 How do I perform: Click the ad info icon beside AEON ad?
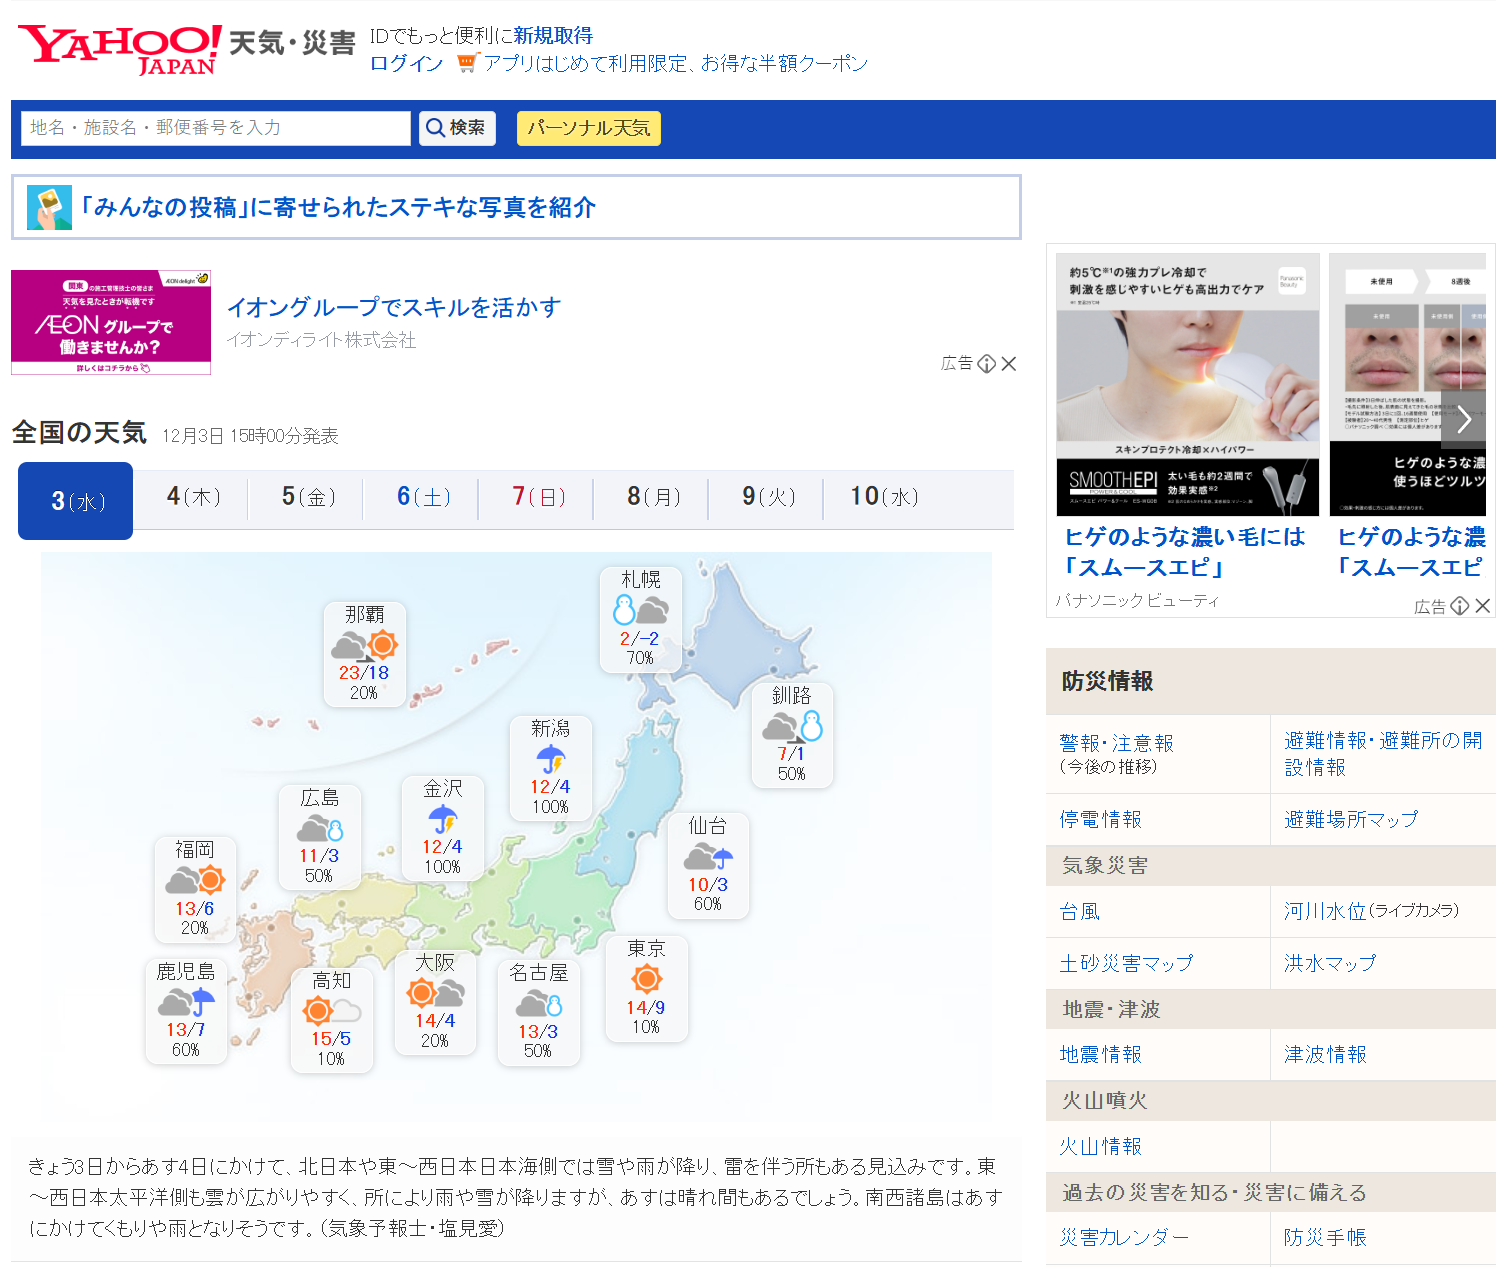986,364
